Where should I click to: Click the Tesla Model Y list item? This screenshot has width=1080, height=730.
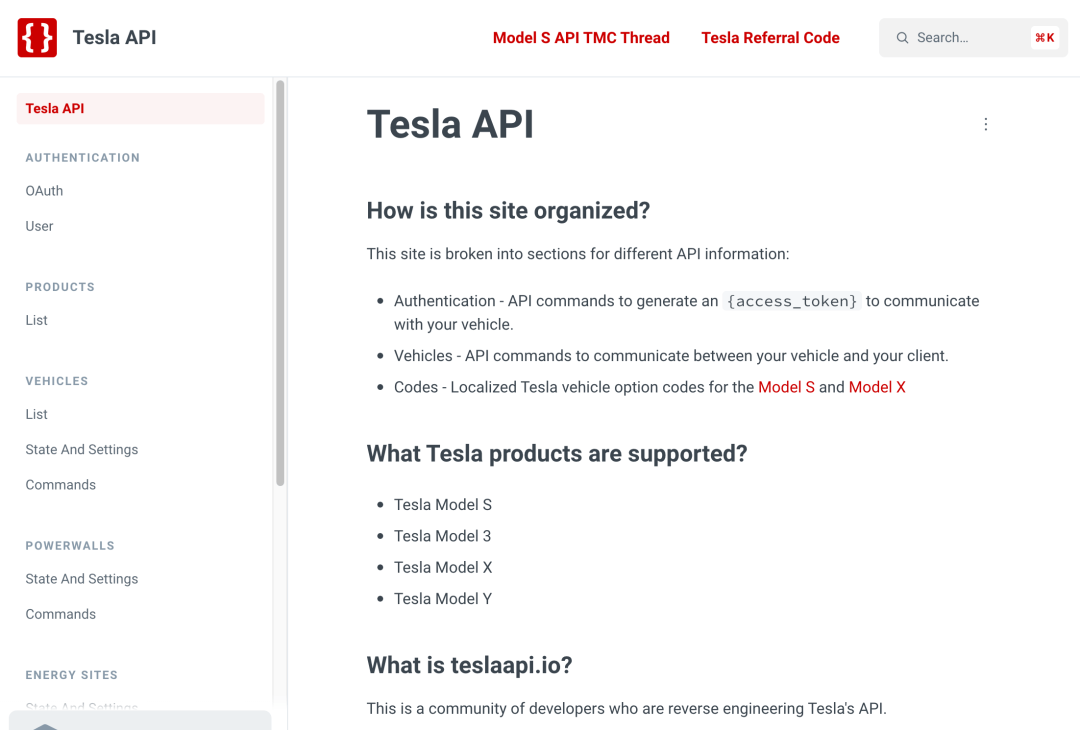[443, 598]
